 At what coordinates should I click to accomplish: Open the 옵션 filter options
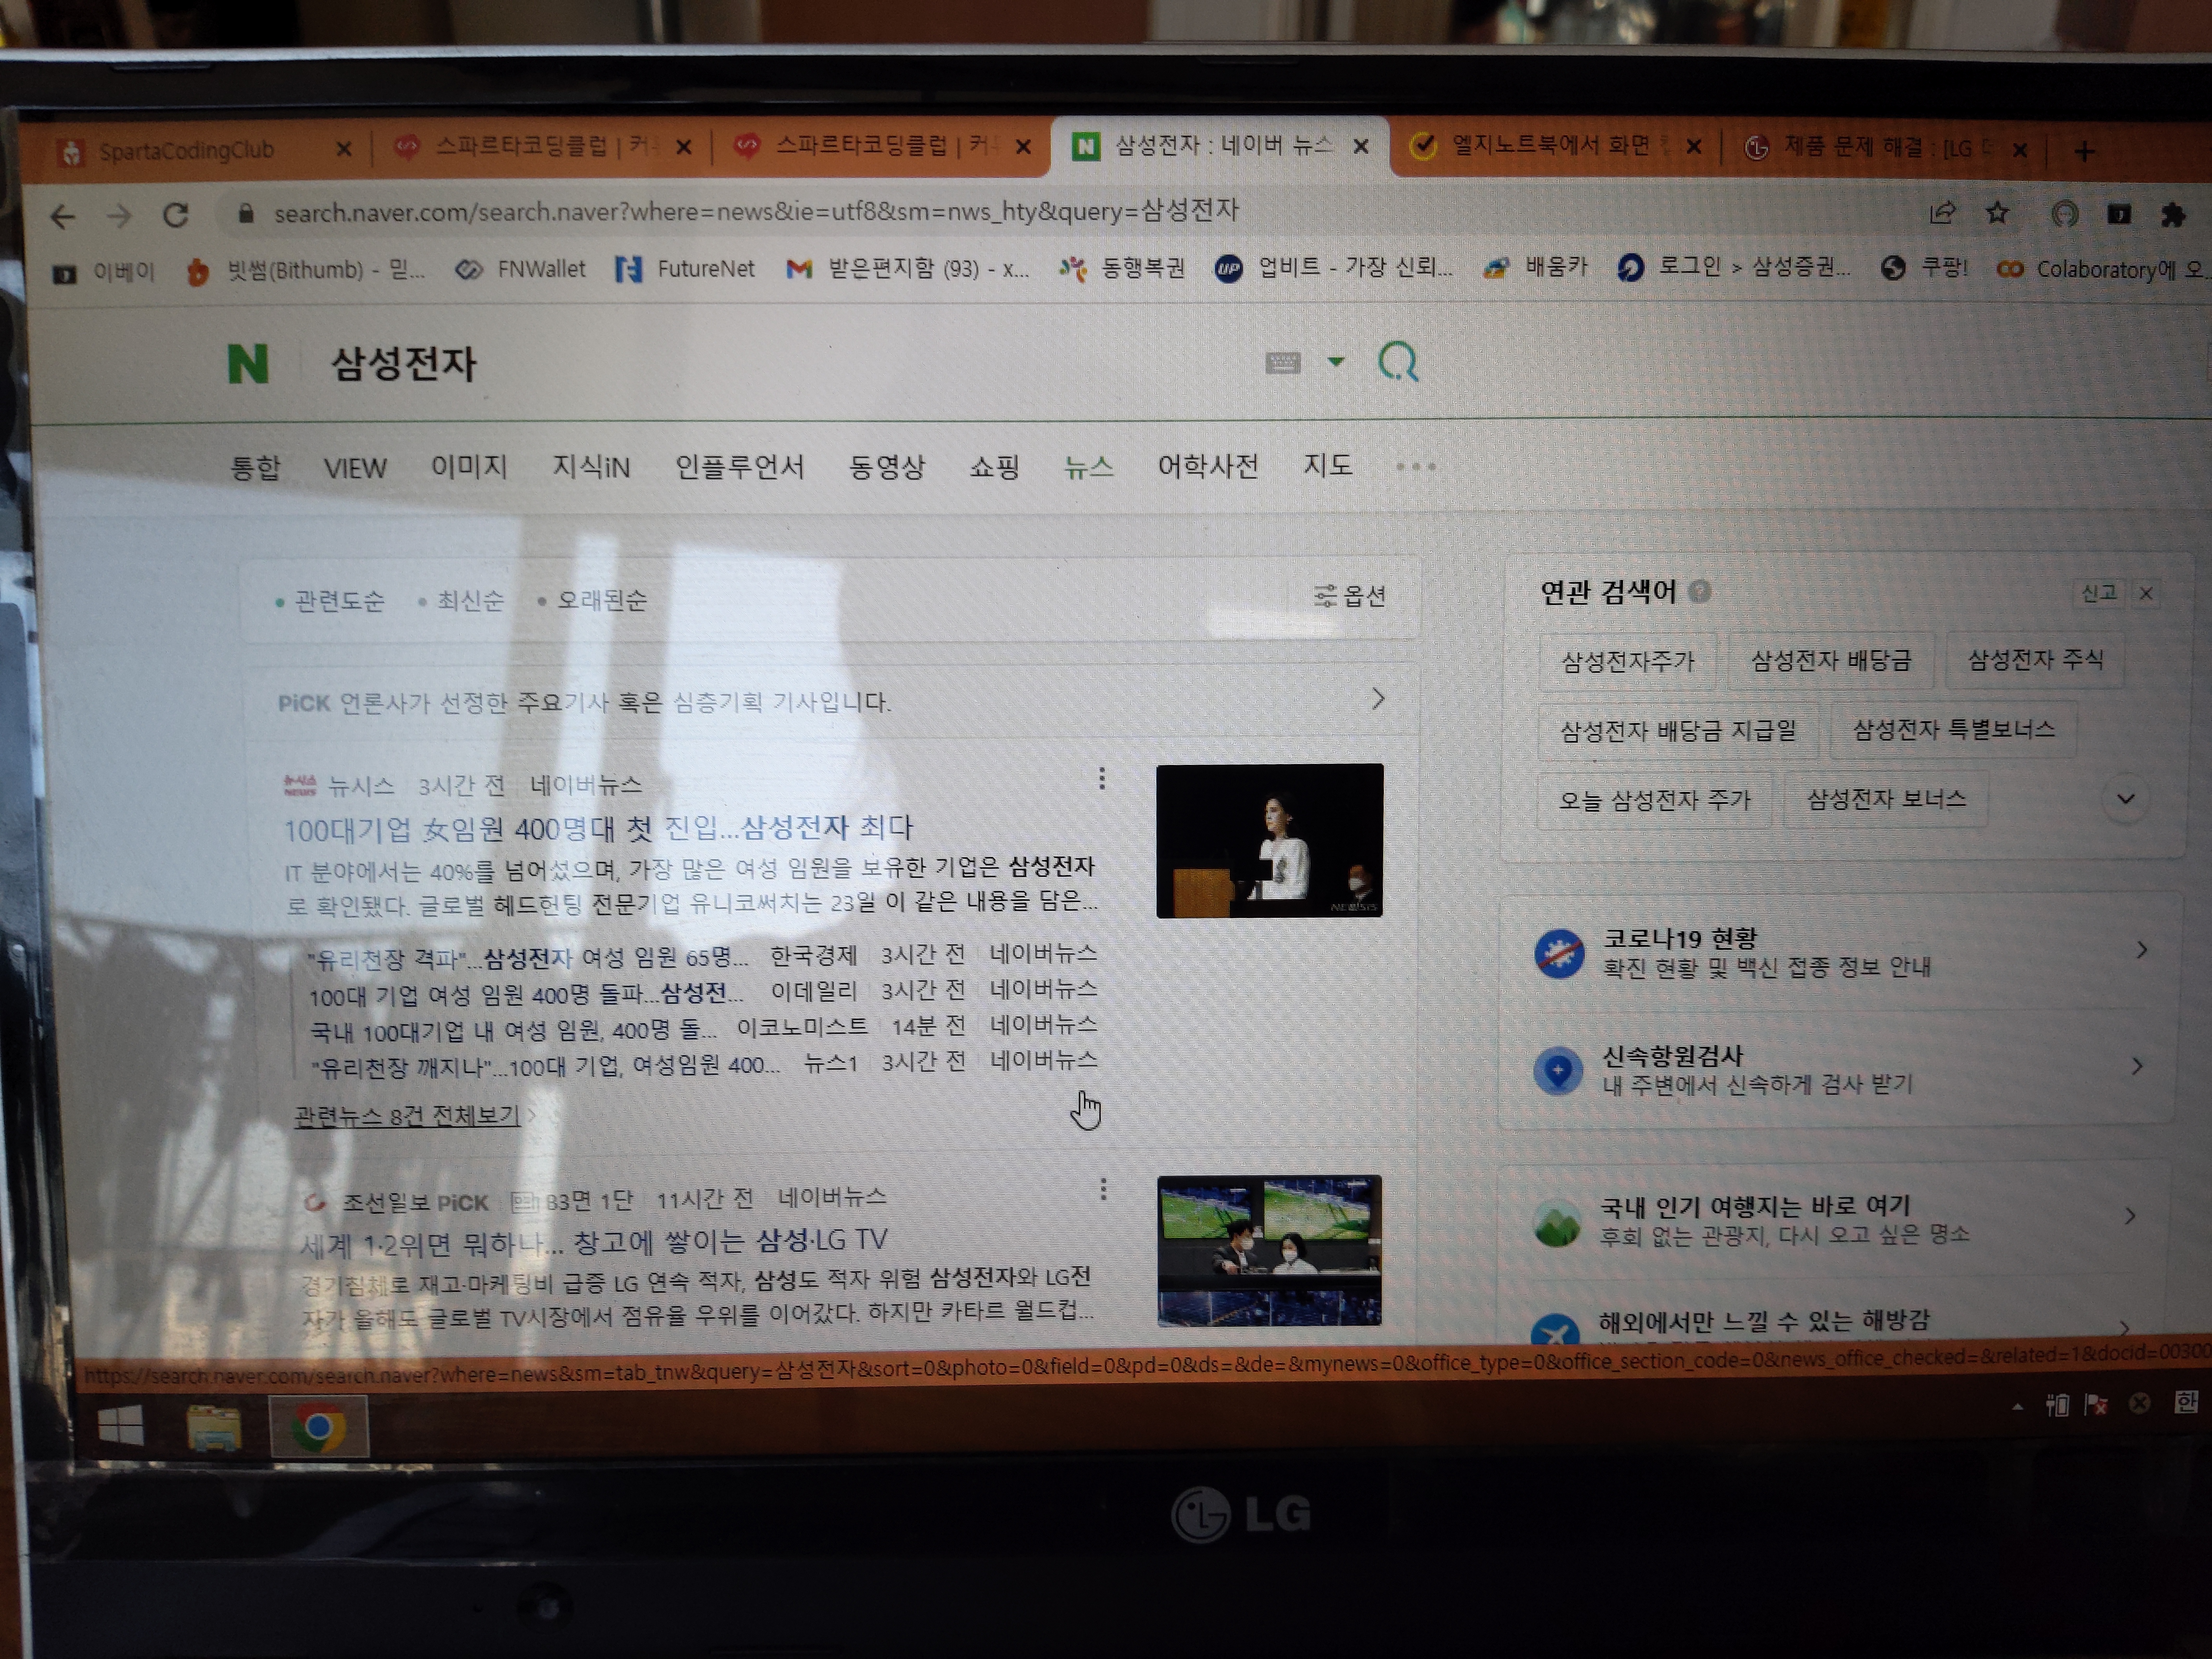1350,596
